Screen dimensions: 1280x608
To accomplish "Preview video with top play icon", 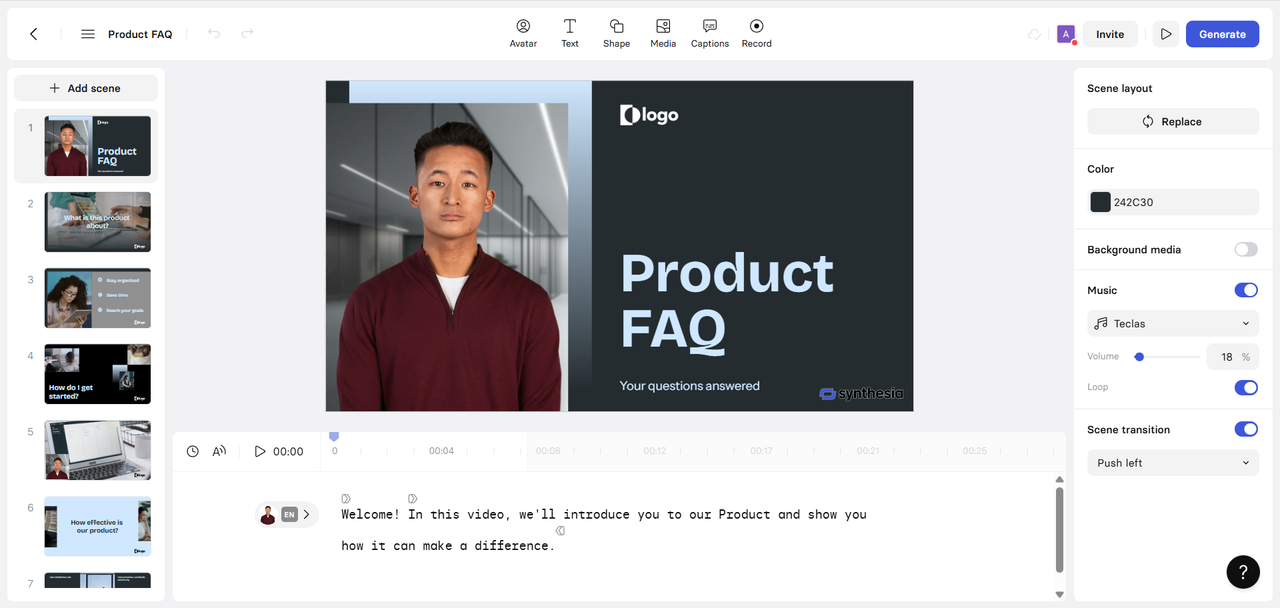I will [x=1165, y=34].
